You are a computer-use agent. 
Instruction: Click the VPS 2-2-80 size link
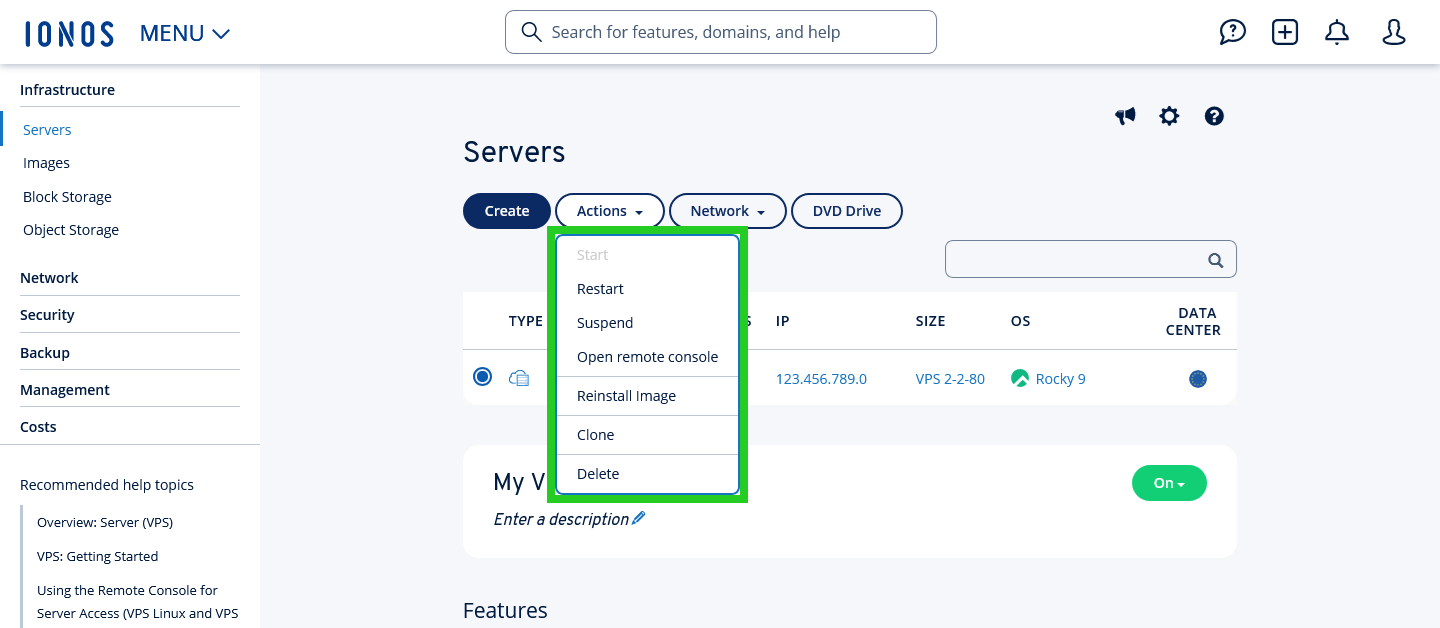[950, 379]
